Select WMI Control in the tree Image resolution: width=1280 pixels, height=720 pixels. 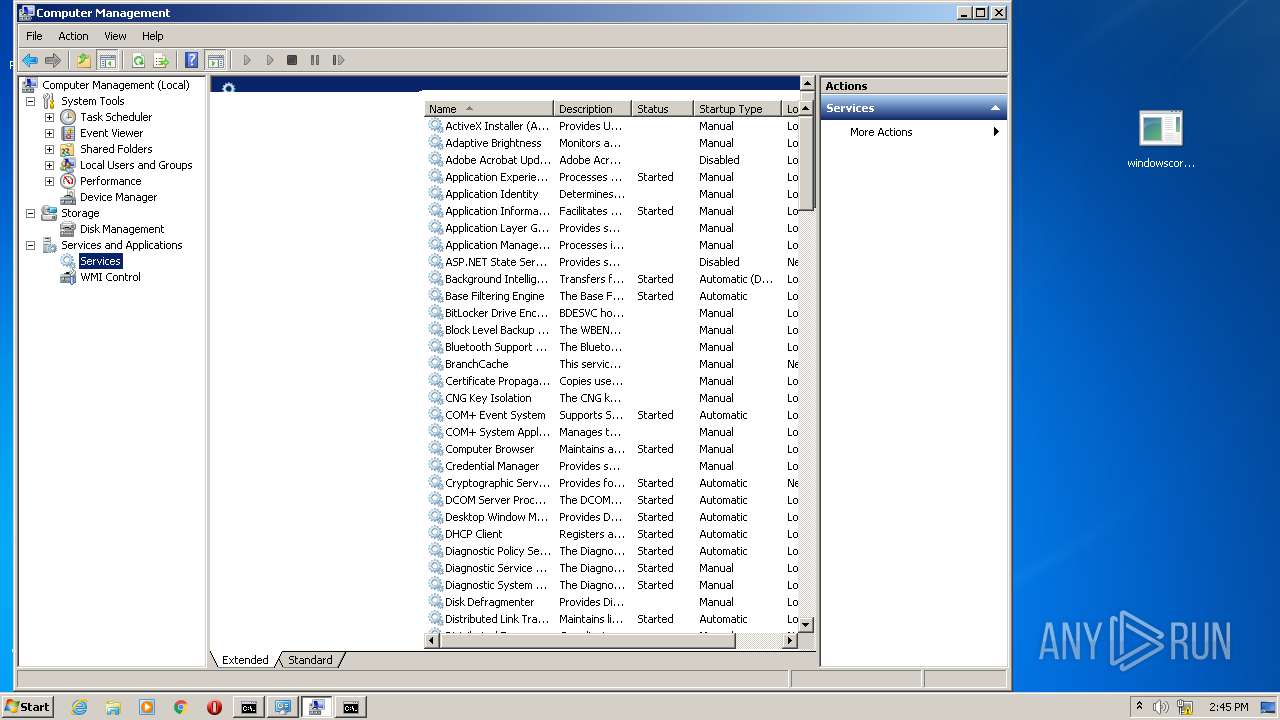coord(110,277)
